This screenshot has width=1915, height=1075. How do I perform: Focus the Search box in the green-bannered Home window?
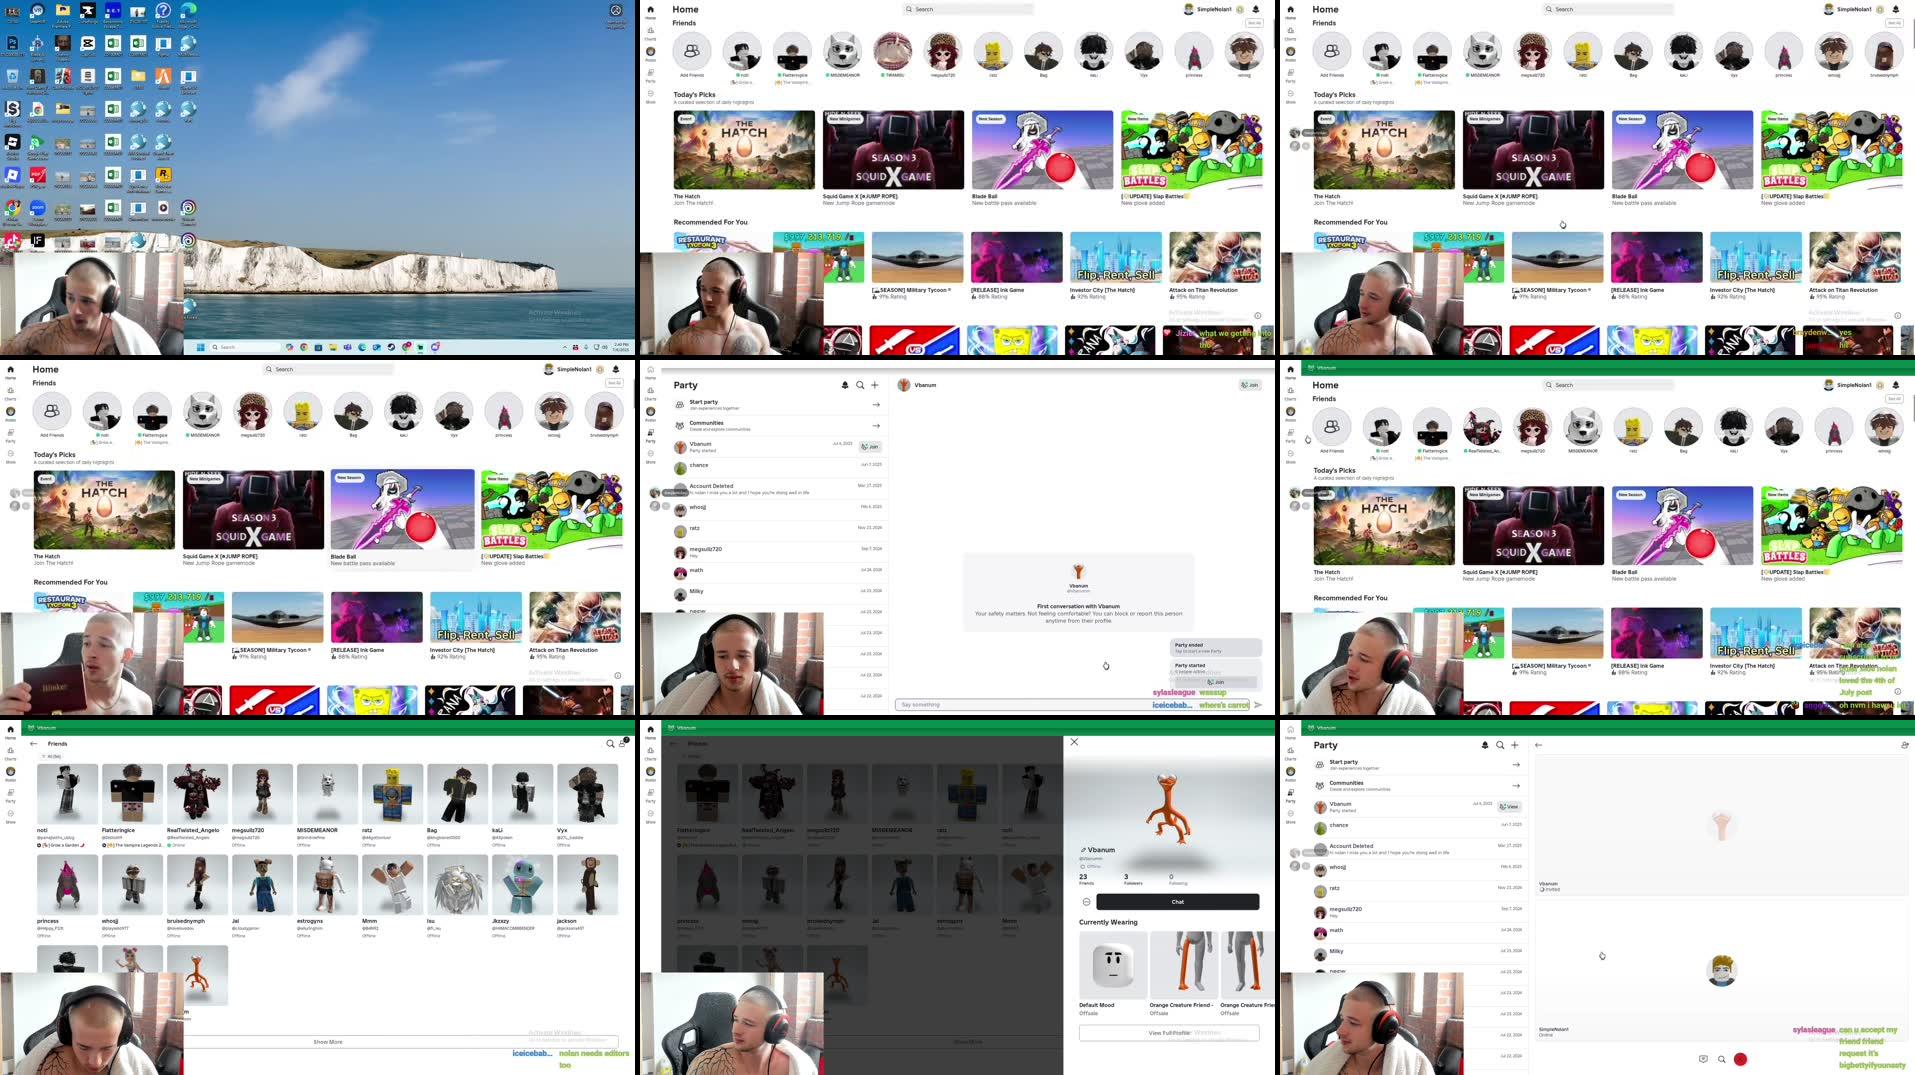pos(1608,385)
